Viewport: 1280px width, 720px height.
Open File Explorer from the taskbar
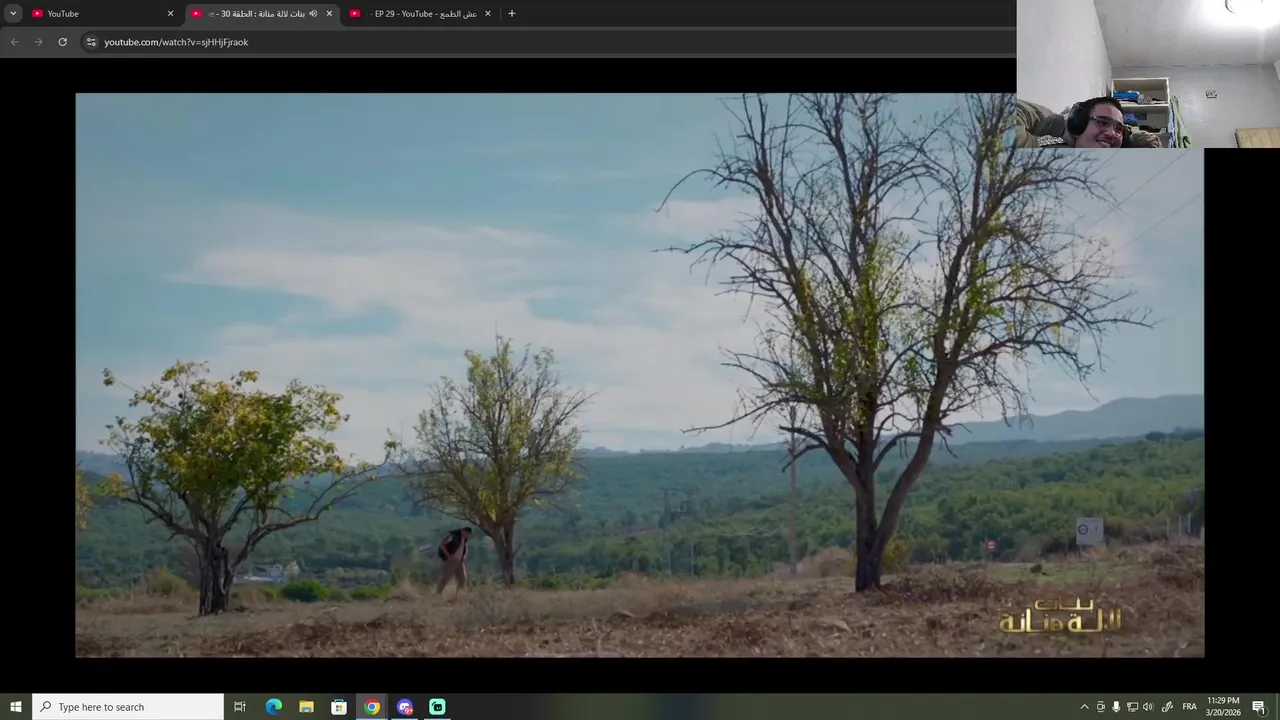tap(306, 707)
